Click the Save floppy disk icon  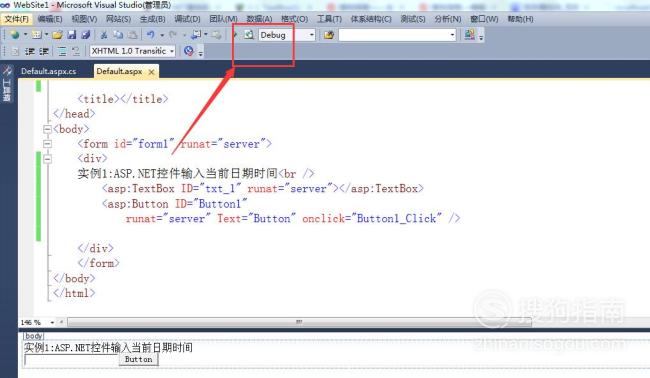point(72,35)
